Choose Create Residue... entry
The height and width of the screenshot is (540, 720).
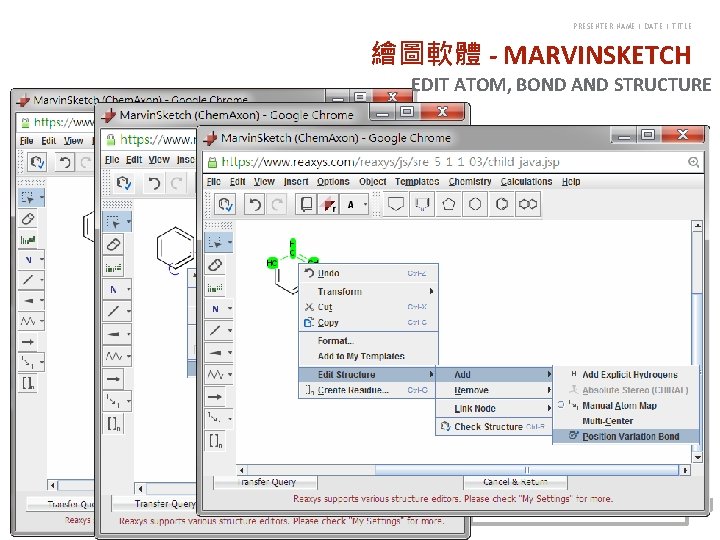[368, 390]
